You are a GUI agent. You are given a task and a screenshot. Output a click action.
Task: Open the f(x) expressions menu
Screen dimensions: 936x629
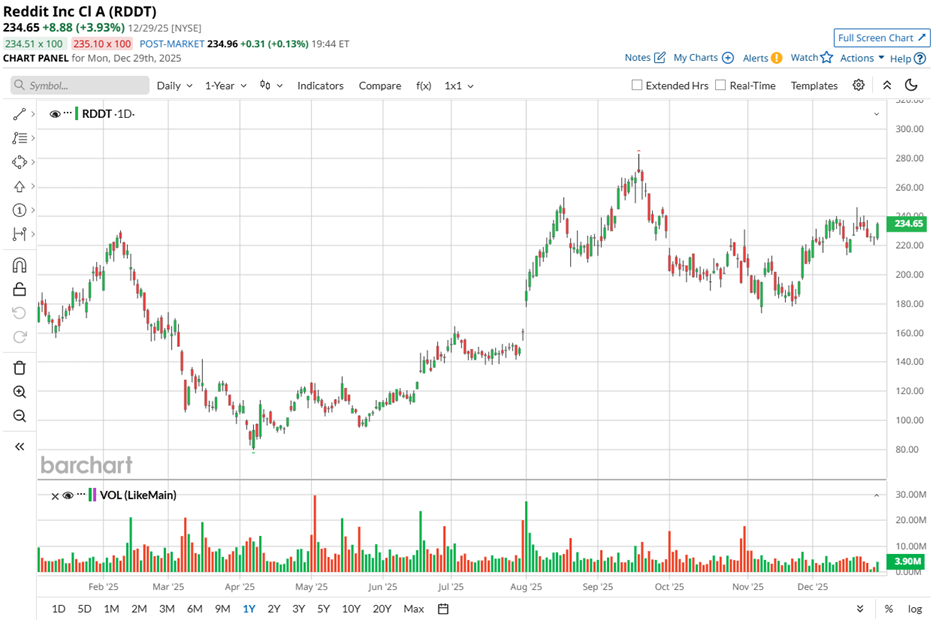point(424,85)
